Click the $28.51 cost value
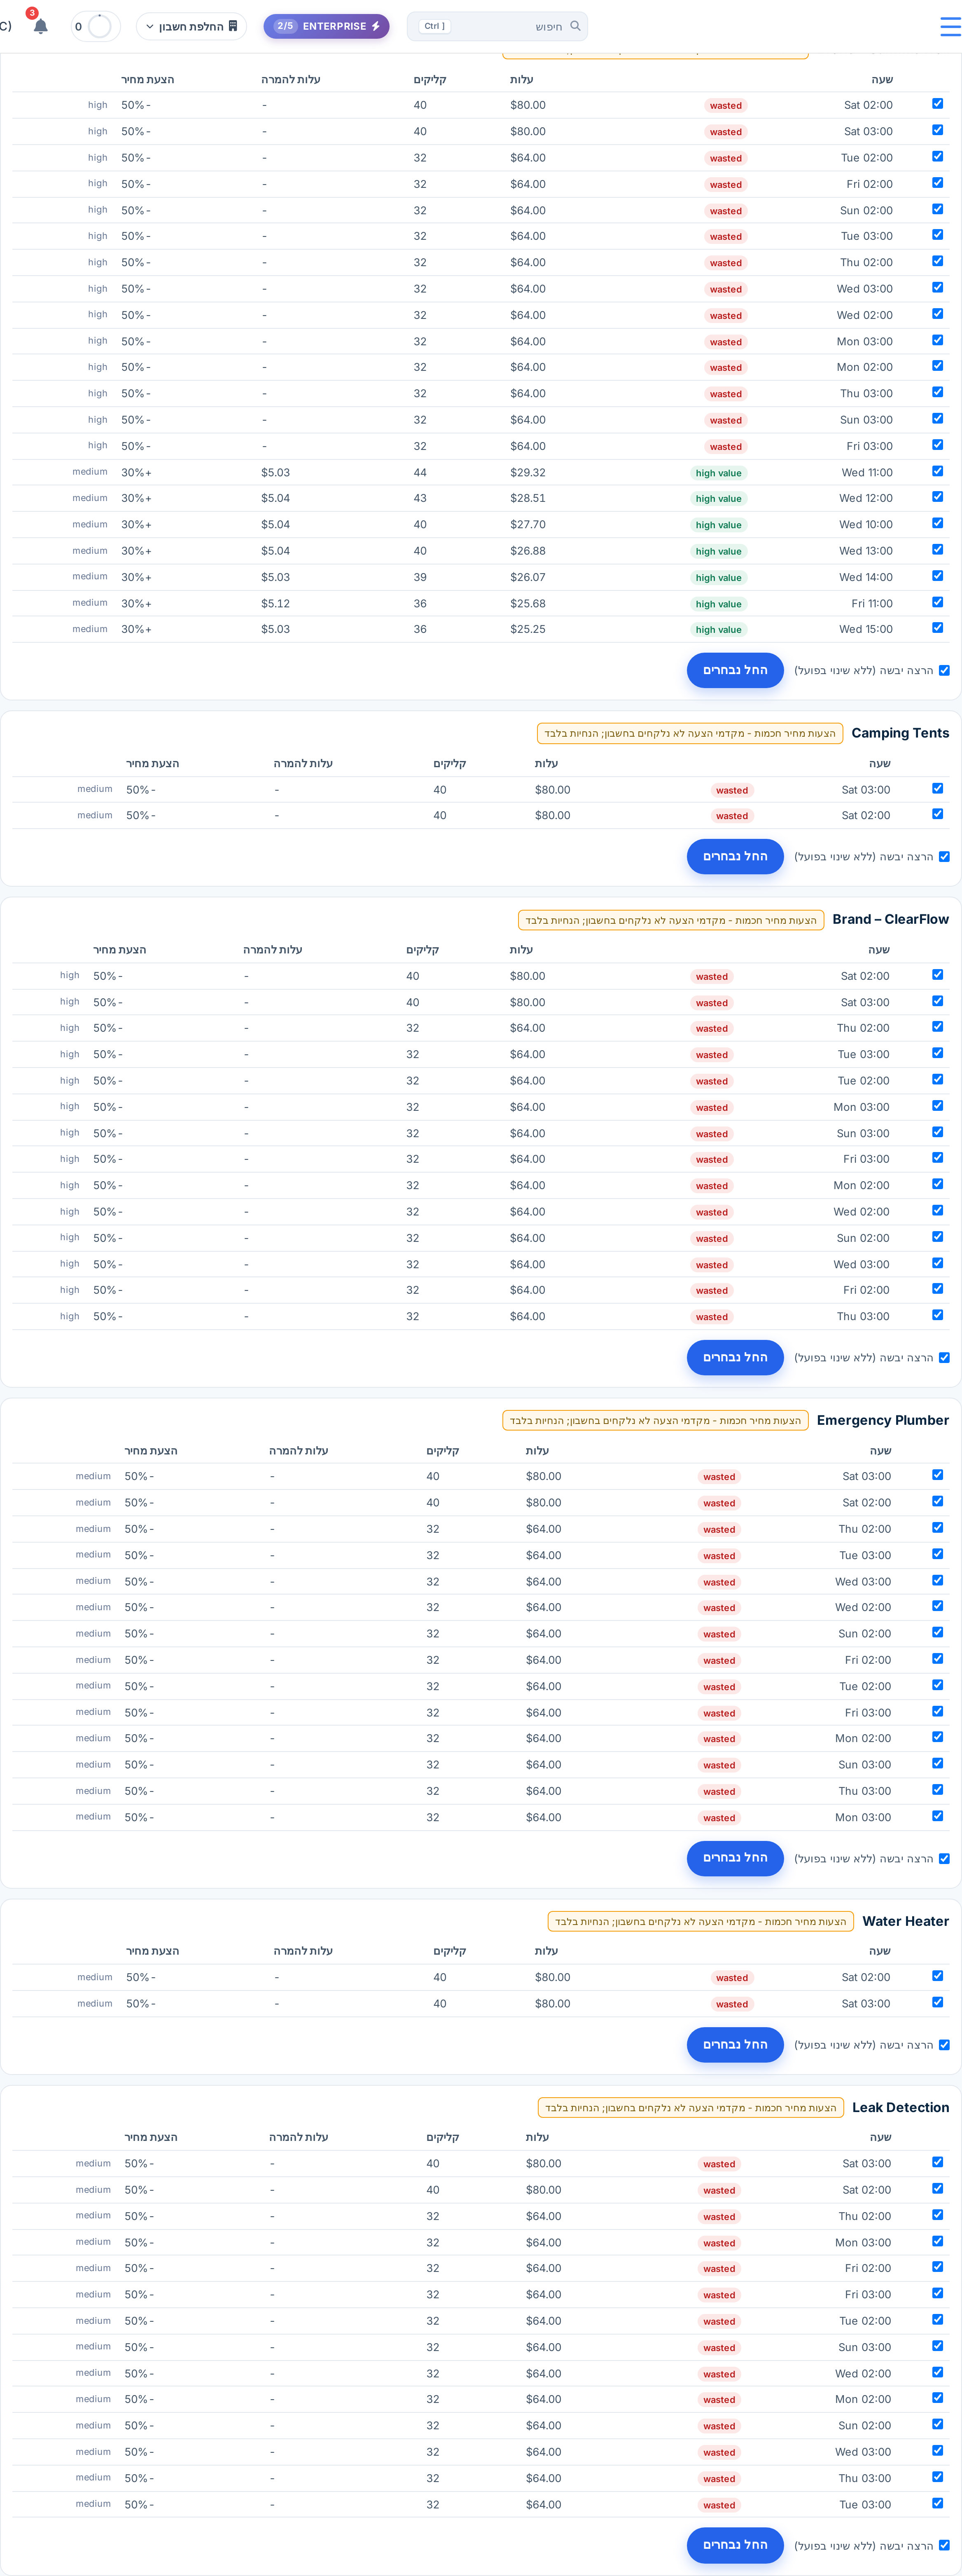The height and width of the screenshot is (2576, 962). point(528,499)
